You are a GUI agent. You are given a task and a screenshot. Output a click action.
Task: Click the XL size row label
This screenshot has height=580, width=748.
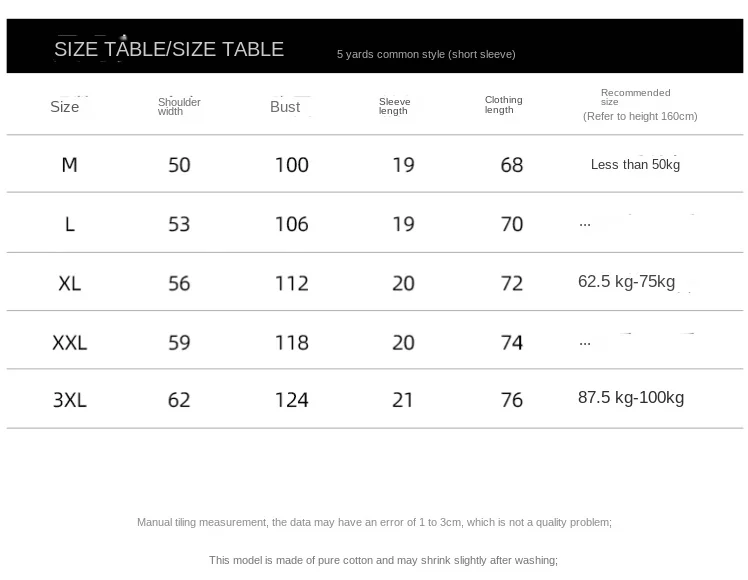[x=69, y=283]
